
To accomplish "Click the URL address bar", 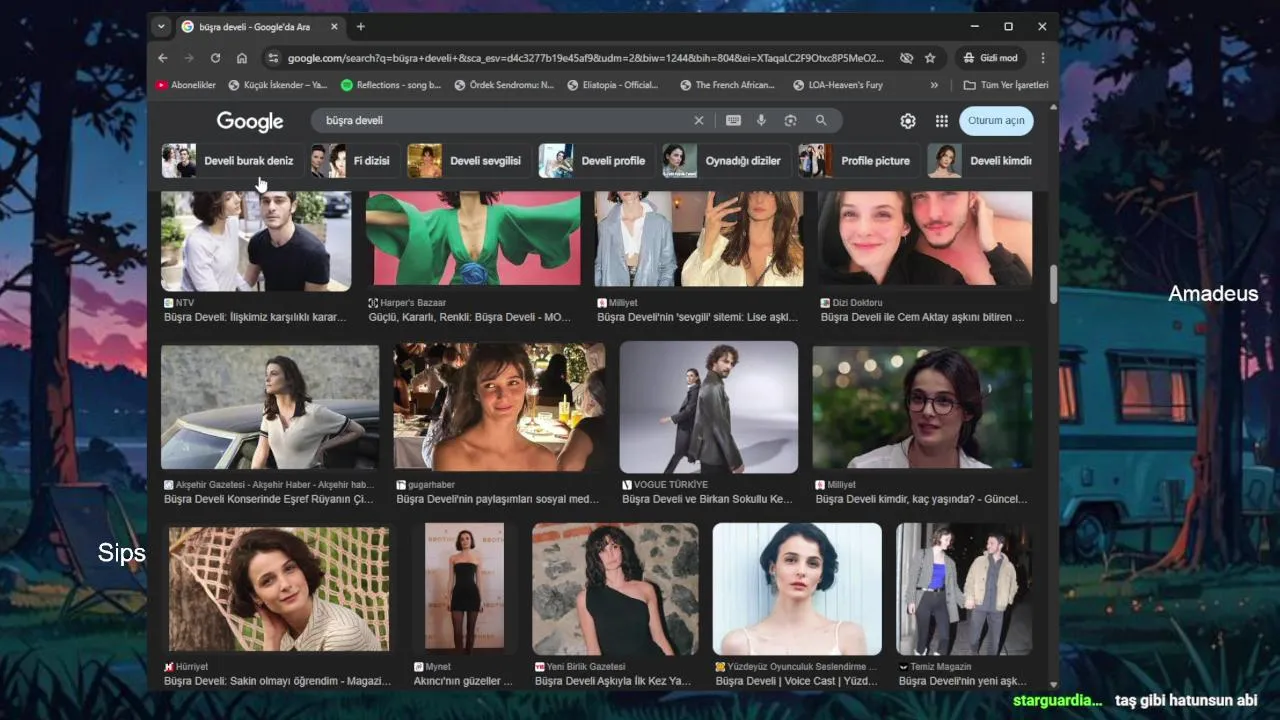I will tap(585, 58).
